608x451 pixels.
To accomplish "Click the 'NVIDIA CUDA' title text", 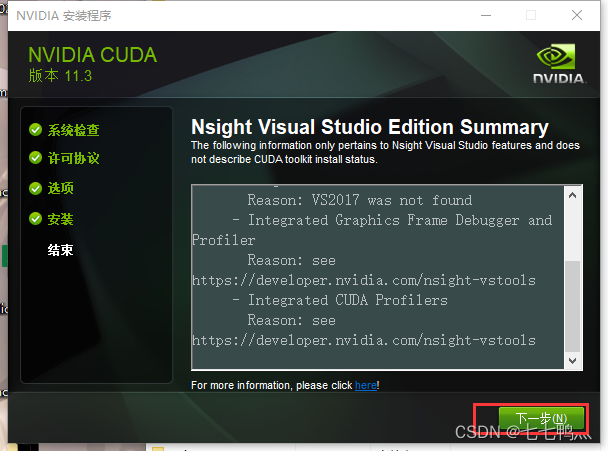I will point(93,55).
